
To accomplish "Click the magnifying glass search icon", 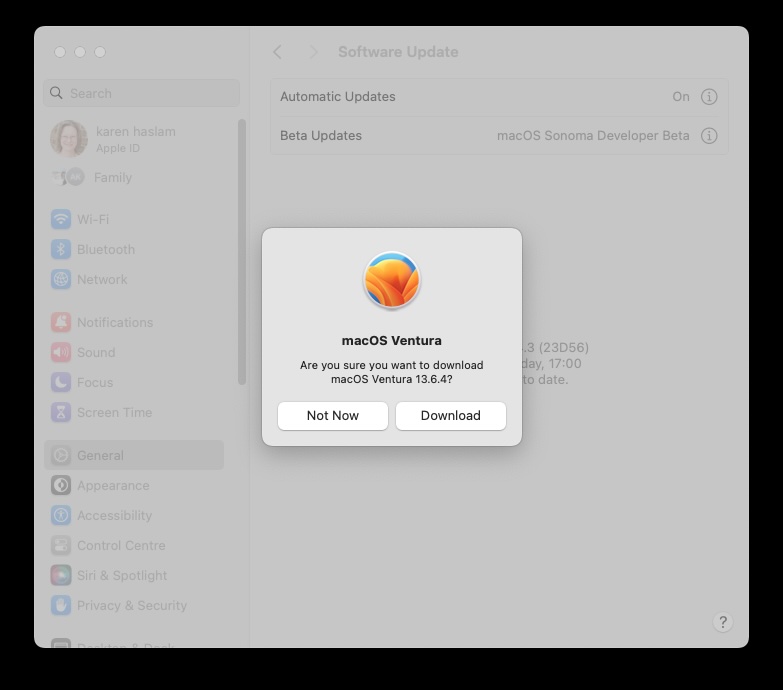I will pyautogui.click(x=56, y=93).
